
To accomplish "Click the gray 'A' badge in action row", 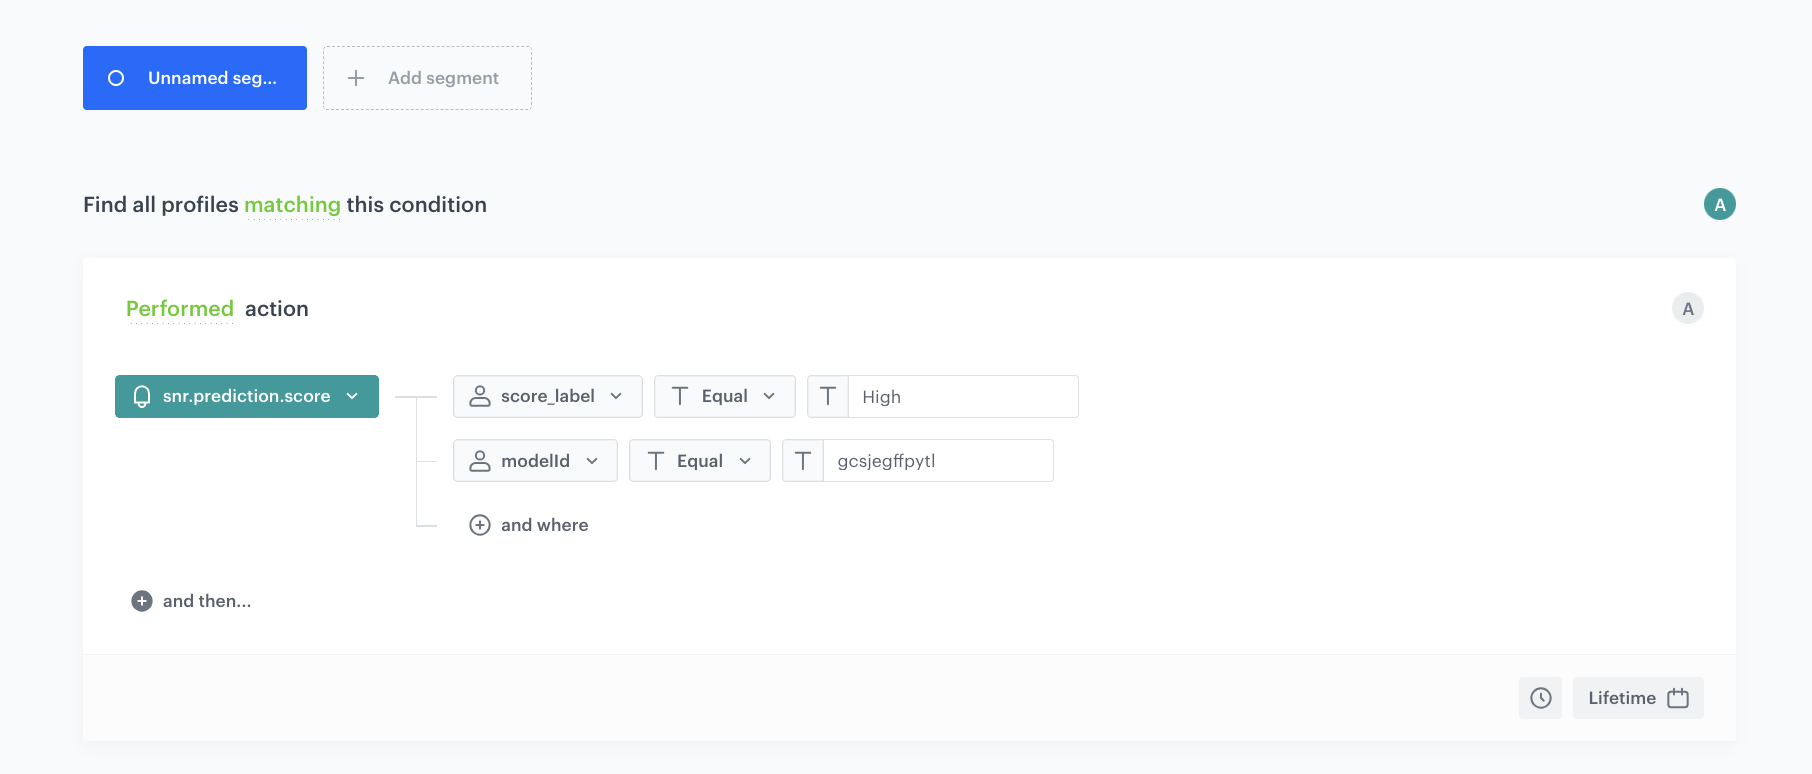I will [1687, 309].
